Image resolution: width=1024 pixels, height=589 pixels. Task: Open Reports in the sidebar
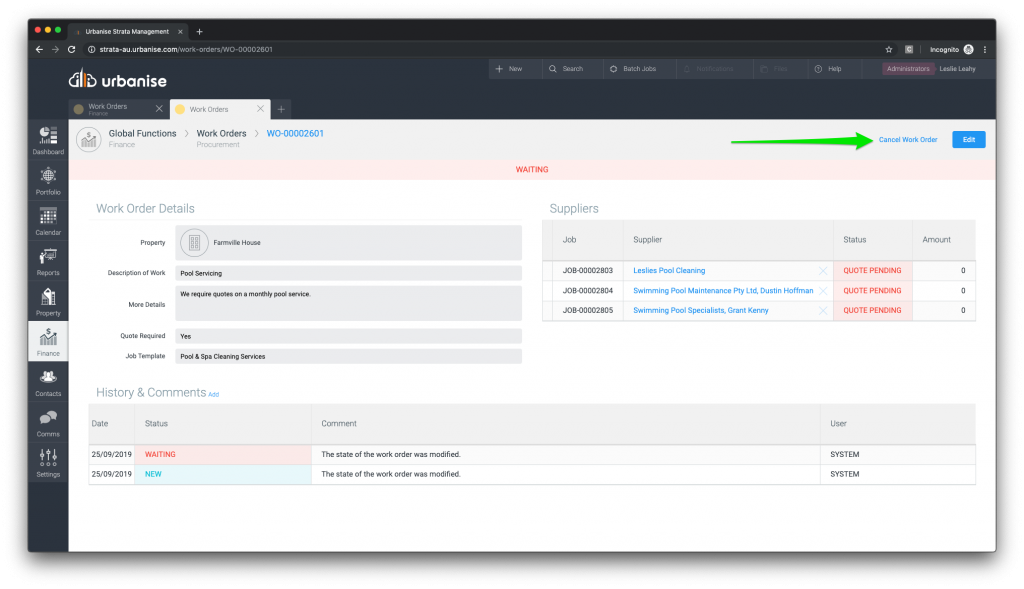point(48,260)
